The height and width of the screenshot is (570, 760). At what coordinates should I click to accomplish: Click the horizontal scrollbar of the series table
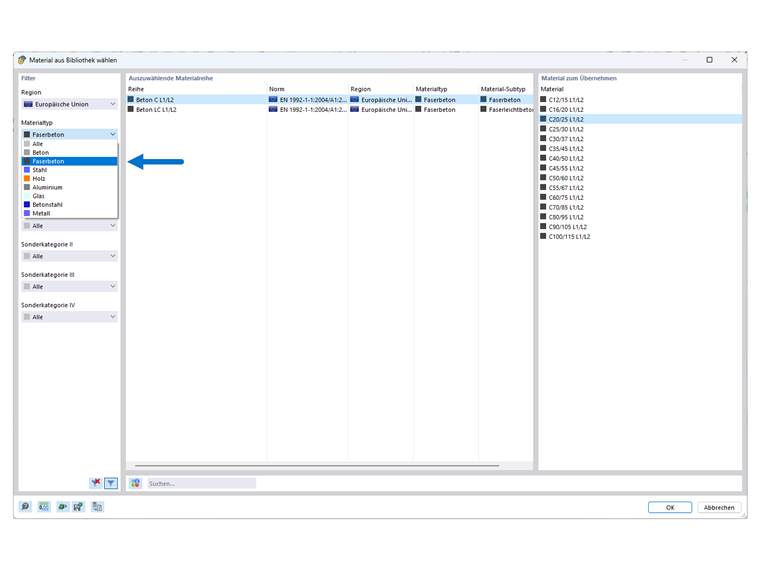click(x=317, y=465)
